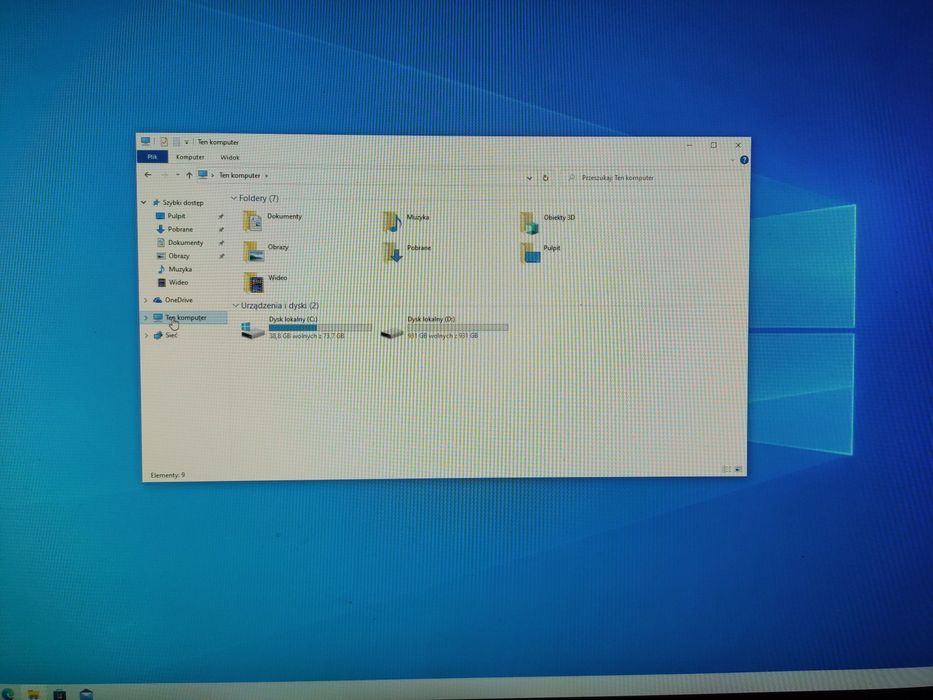Select the Dysk lokalny (C:) drive icon
The height and width of the screenshot is (700, 933).
(252, 329)
